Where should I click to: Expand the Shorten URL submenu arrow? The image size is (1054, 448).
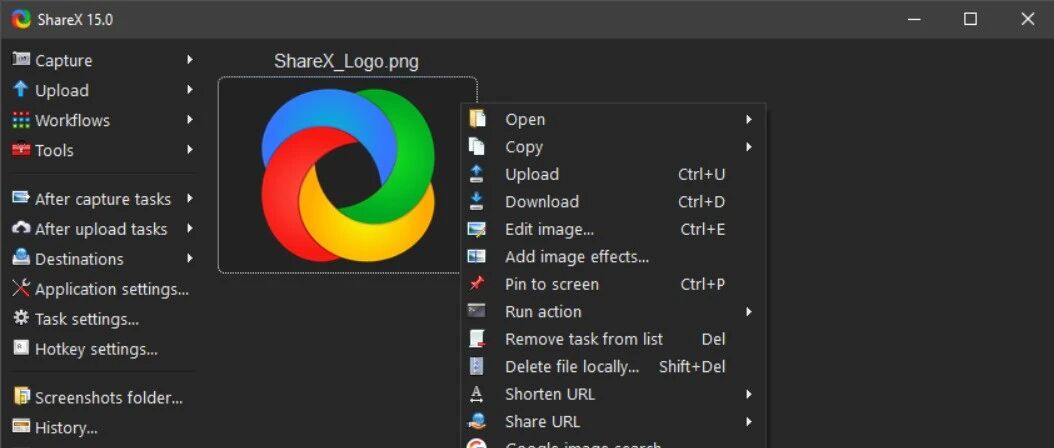748,394
